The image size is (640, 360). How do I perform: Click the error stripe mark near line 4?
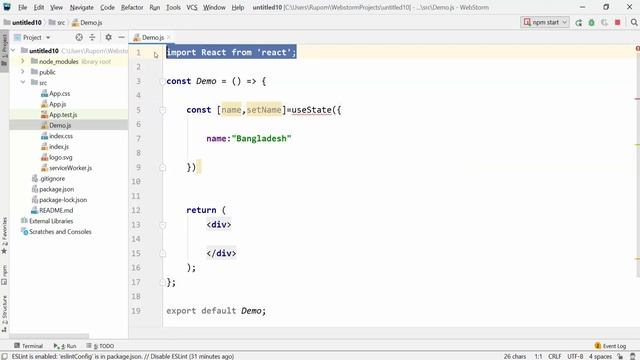point(637,99)
